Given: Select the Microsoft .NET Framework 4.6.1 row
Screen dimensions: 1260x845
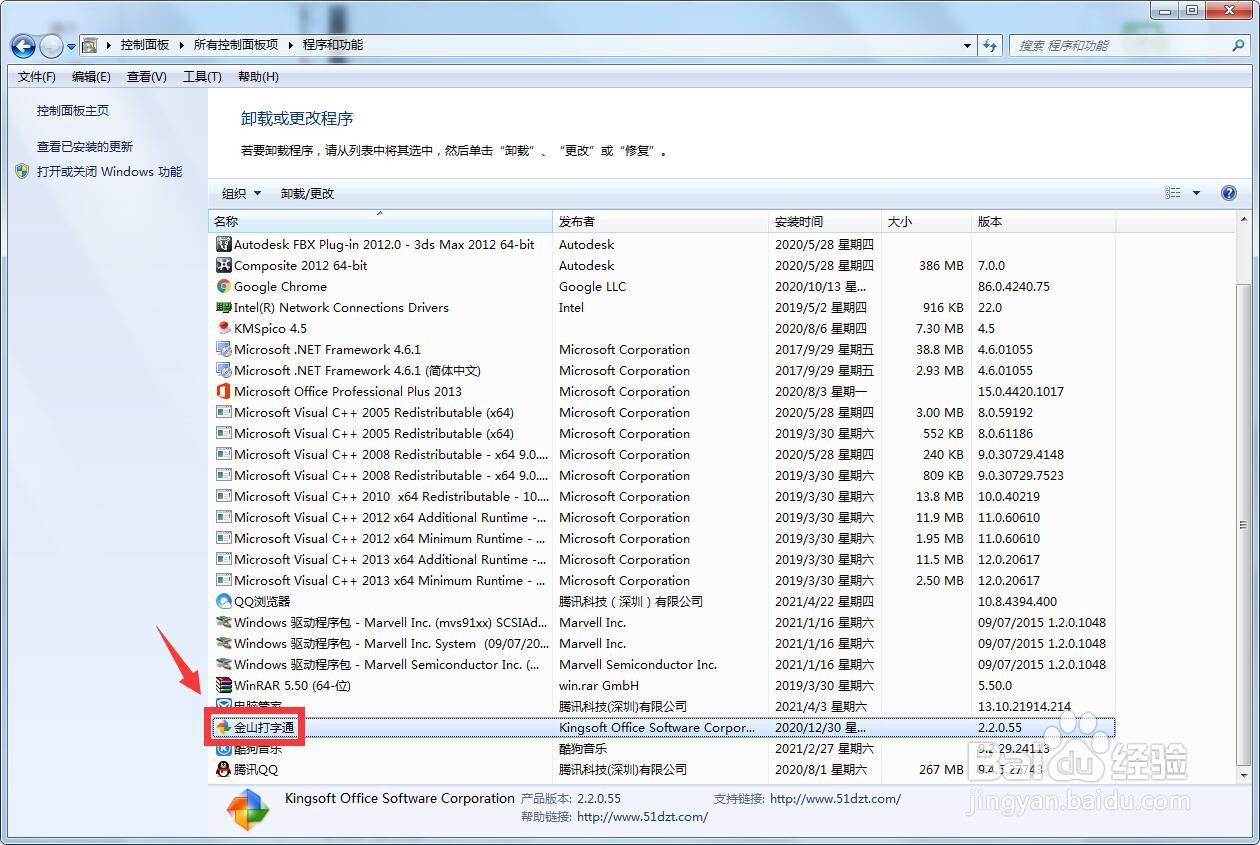Looking at the screenshot, I should (662, 349).
